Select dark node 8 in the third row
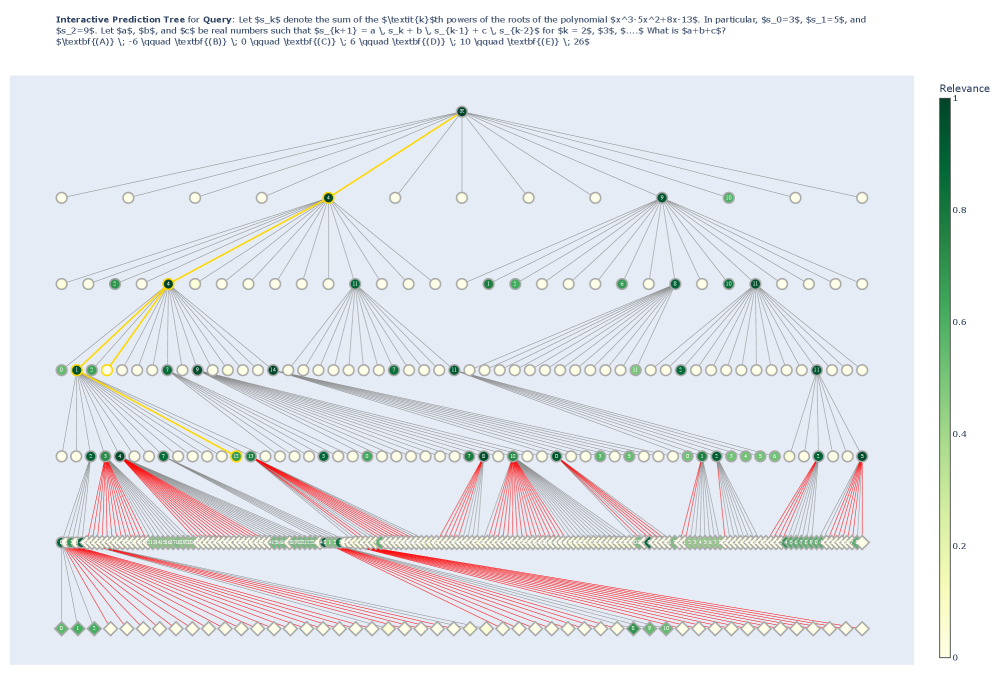 pos(675,284)
